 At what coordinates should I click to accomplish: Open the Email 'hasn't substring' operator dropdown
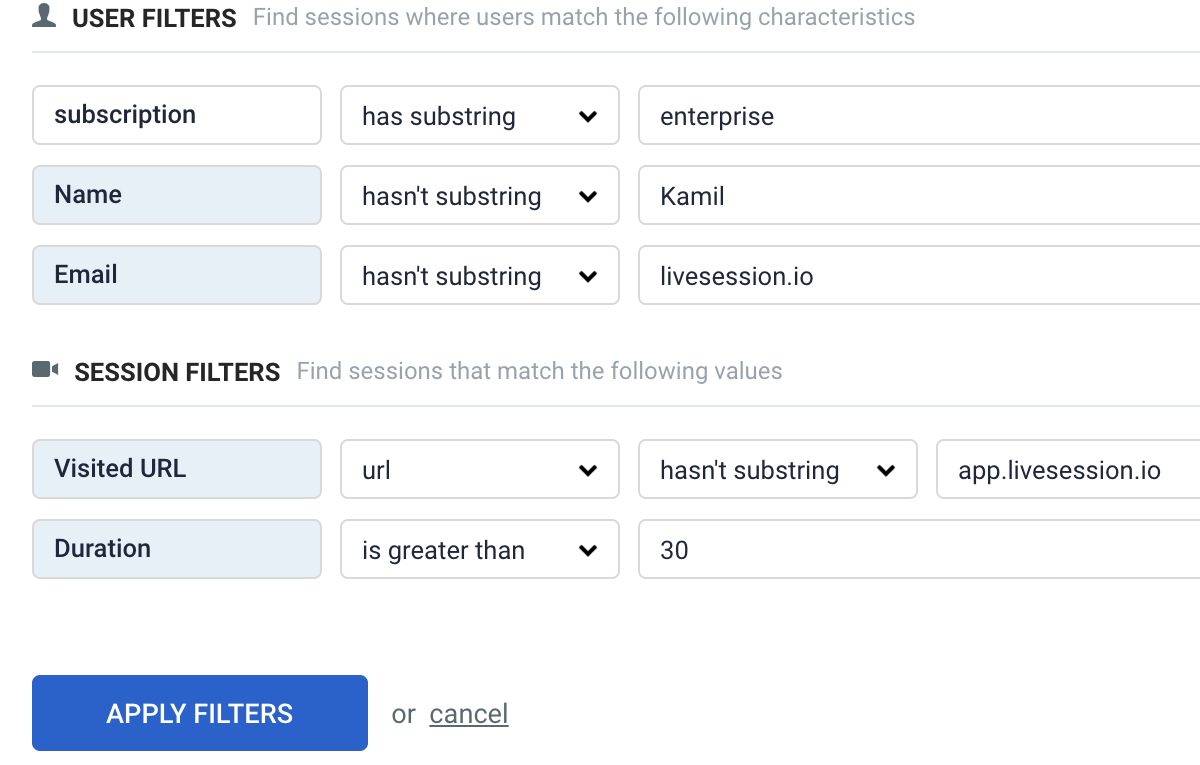pyautogui.click(x=479, y=276)
